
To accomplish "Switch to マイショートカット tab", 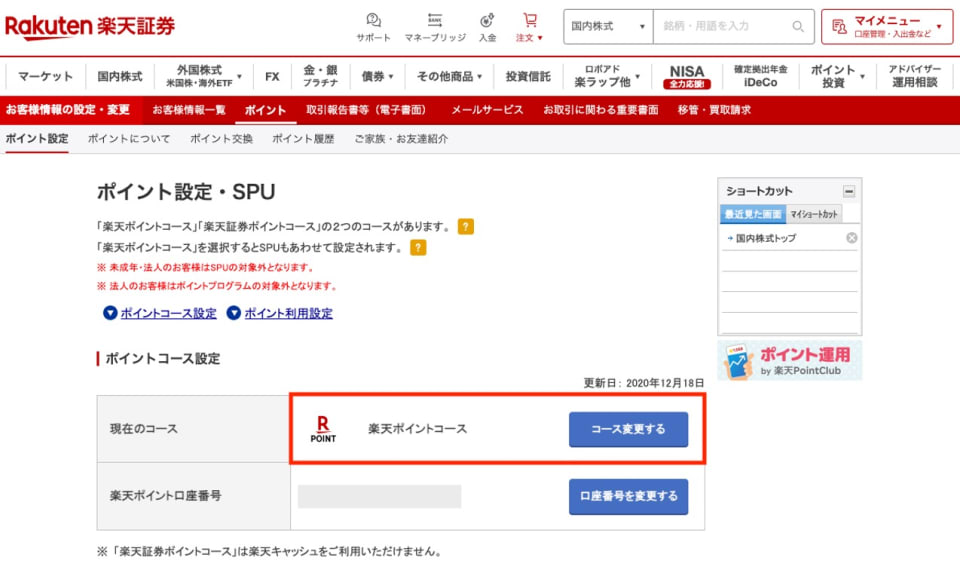I will point(814,214).
